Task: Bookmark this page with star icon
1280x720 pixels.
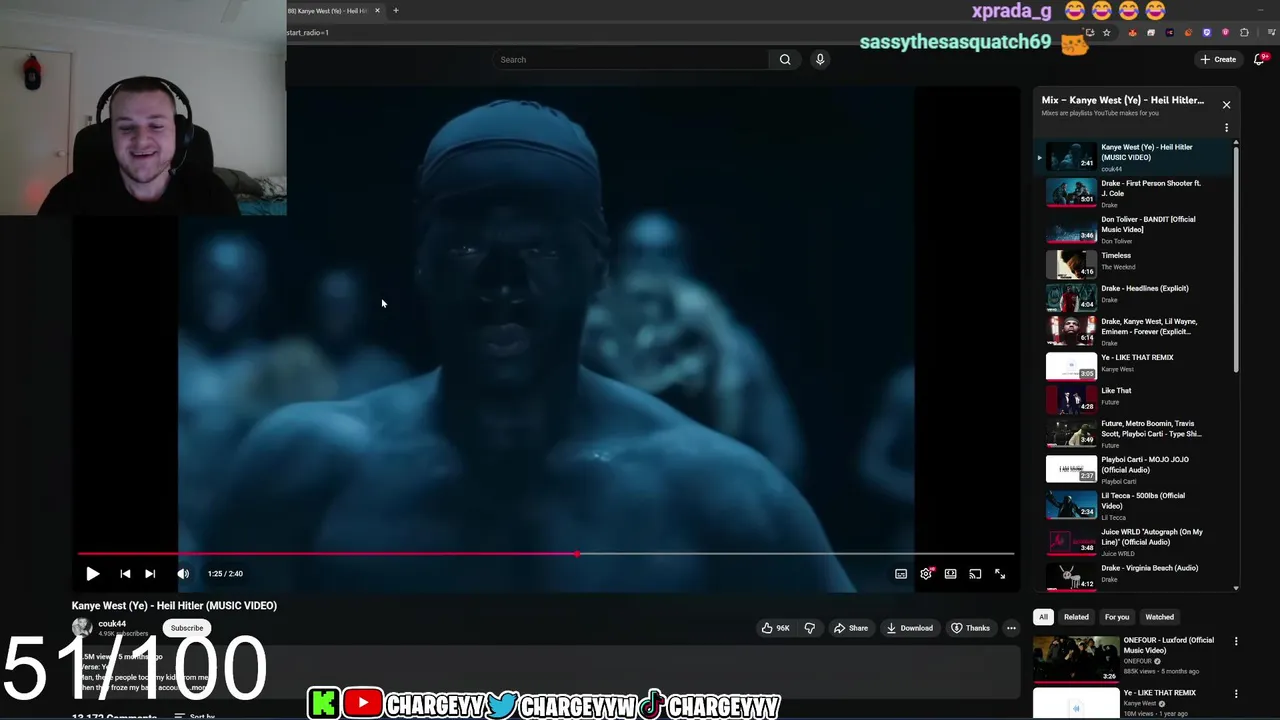Action: pyautogui.click(x=1106, y=33)
